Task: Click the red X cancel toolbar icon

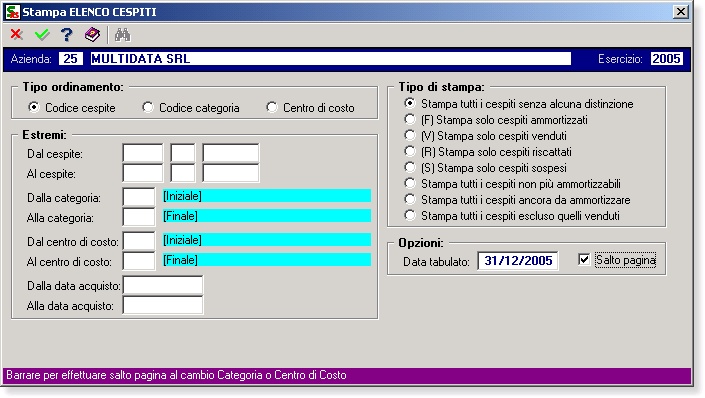Action: pos(17,34)
